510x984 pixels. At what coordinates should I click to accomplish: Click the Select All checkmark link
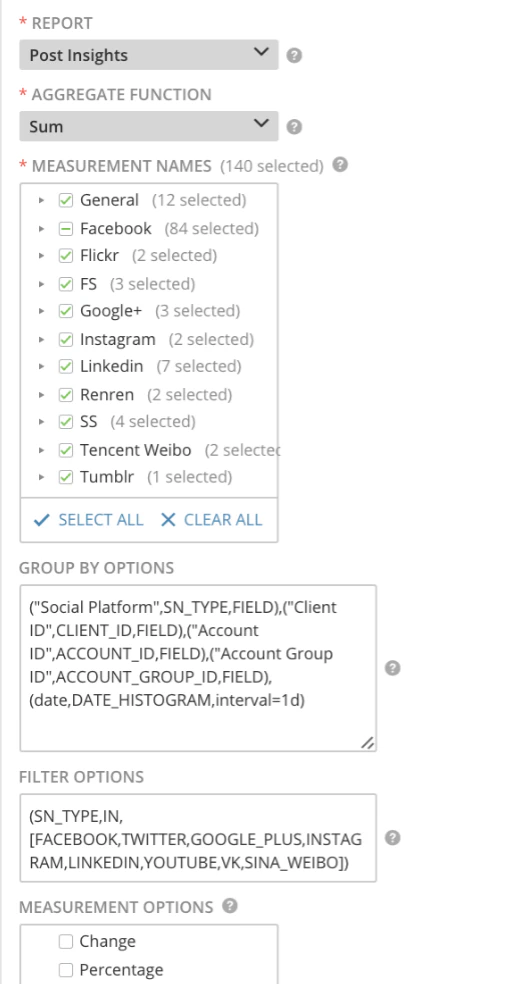point(88,520)
